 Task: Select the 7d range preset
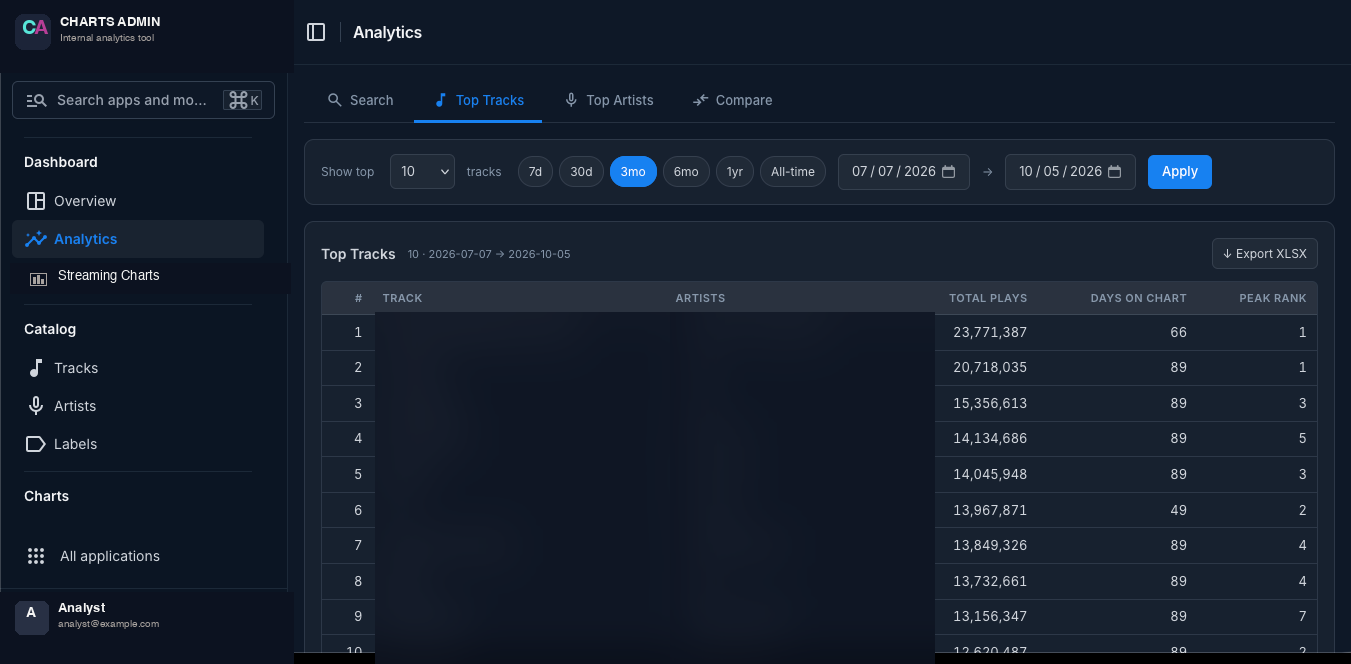(535, 172)
